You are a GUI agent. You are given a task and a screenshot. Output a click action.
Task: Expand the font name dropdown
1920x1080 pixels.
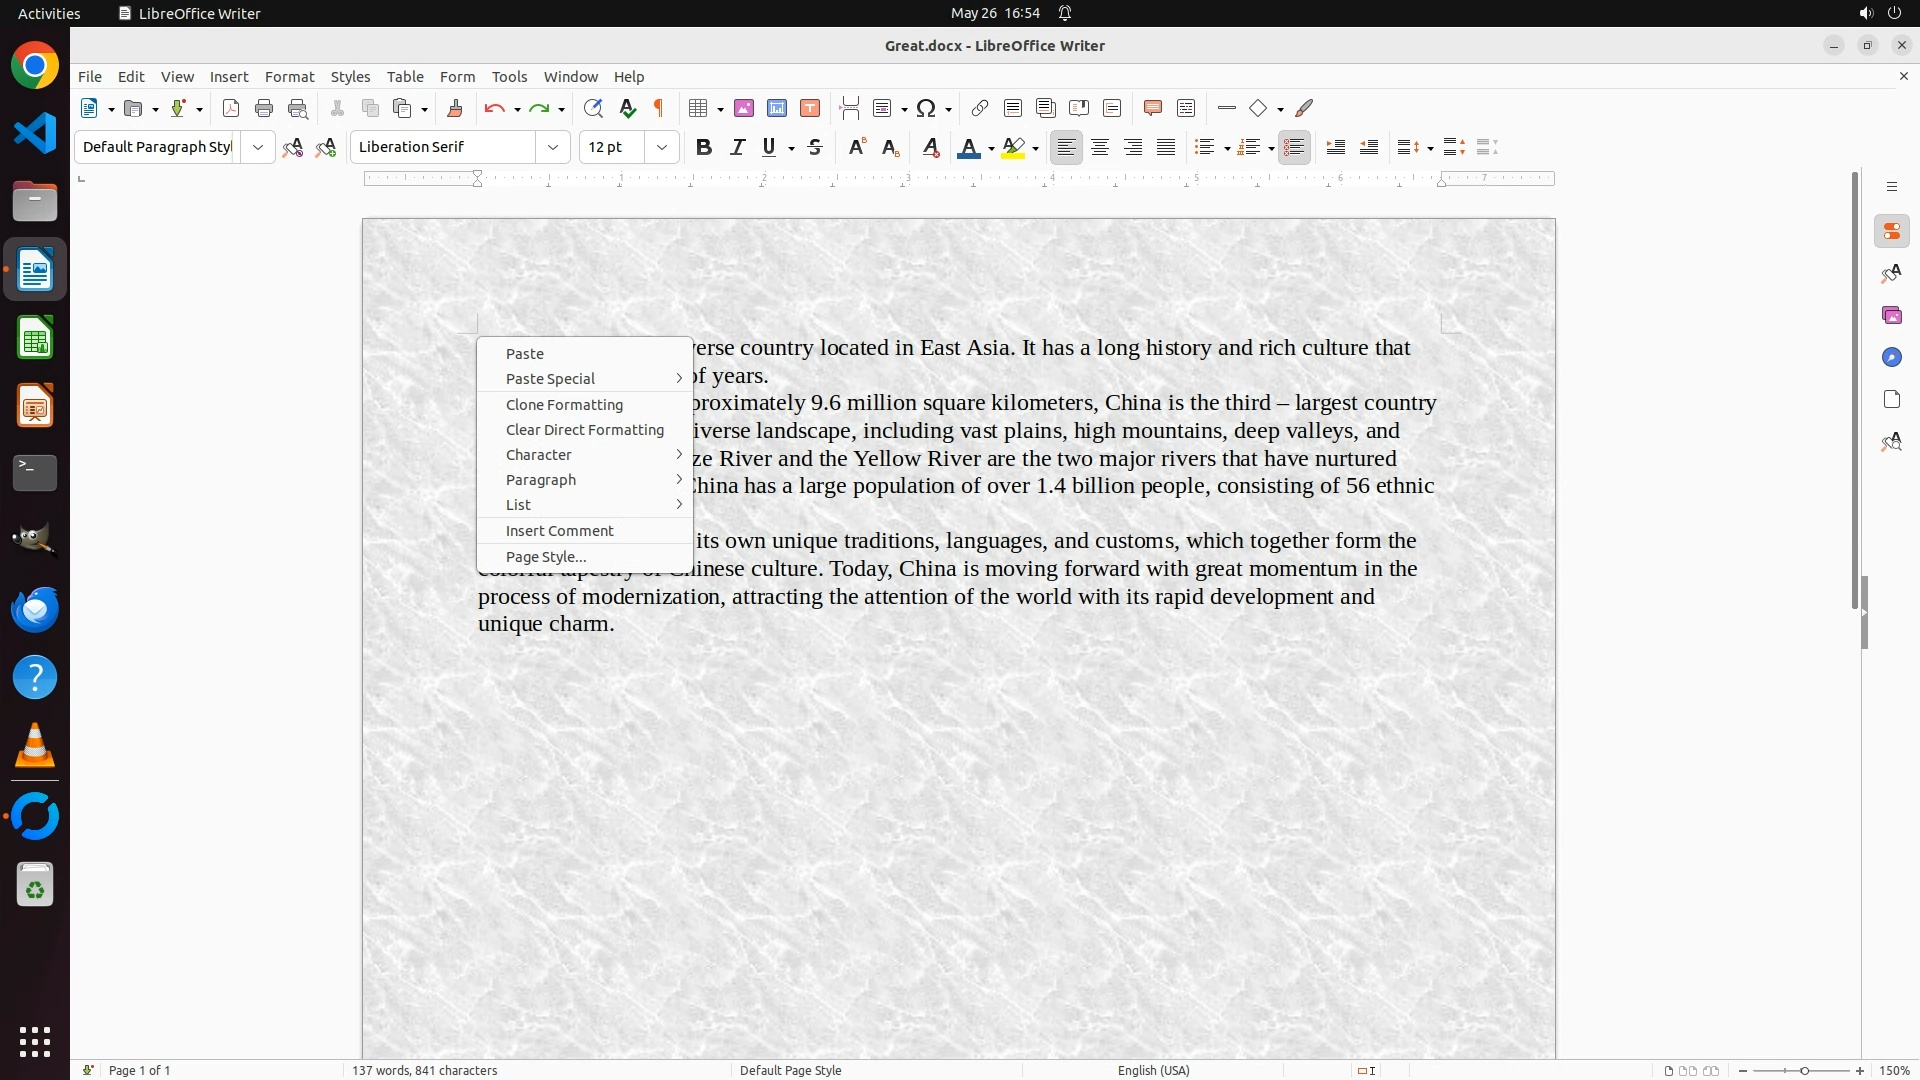click(553, 147)
